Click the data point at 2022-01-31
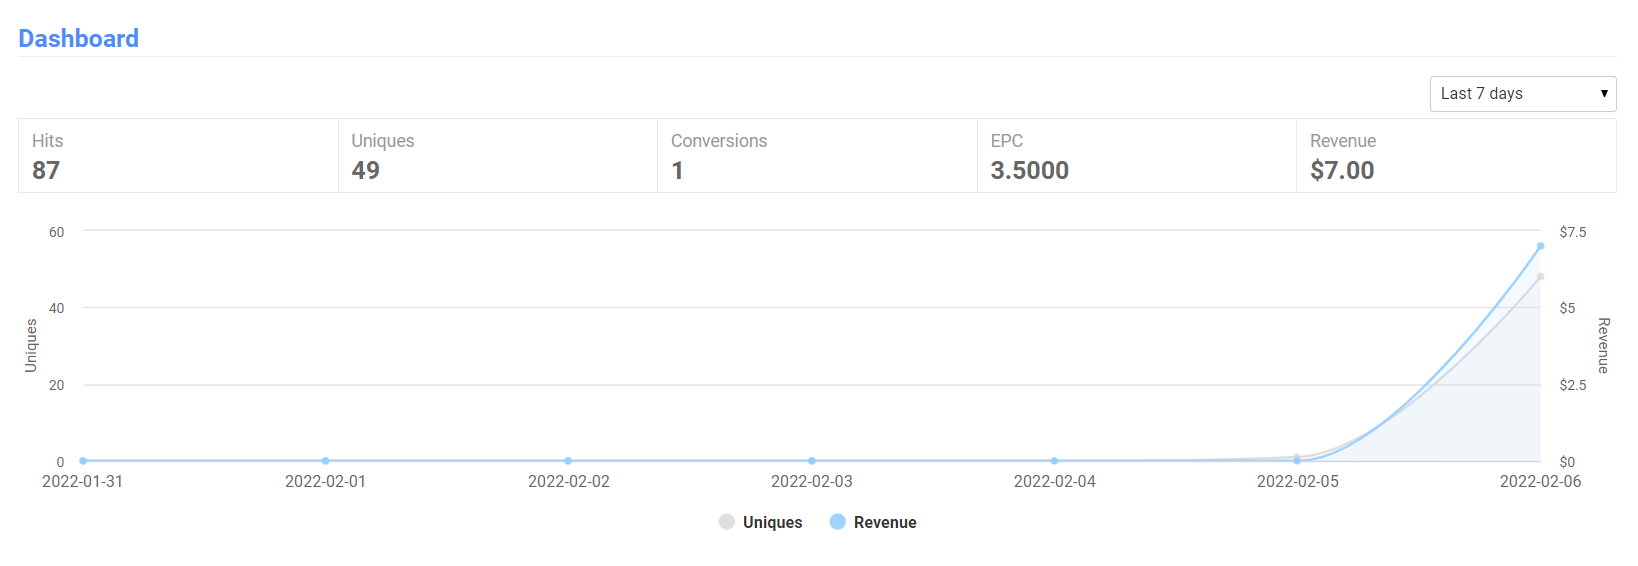The height and width of the screenshot is (566, 1638). coord(83,461)
